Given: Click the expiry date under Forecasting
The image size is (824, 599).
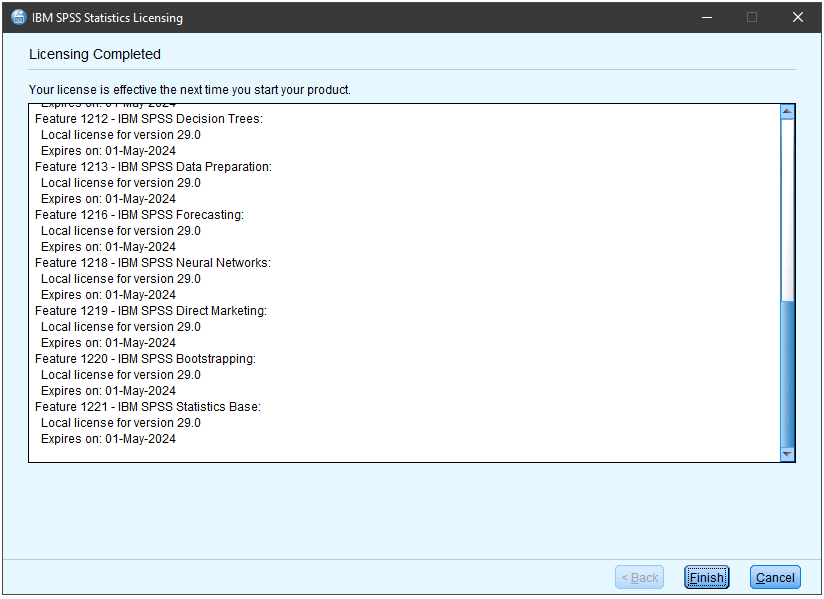Looking at the screenshot, I should pos(108,247).
